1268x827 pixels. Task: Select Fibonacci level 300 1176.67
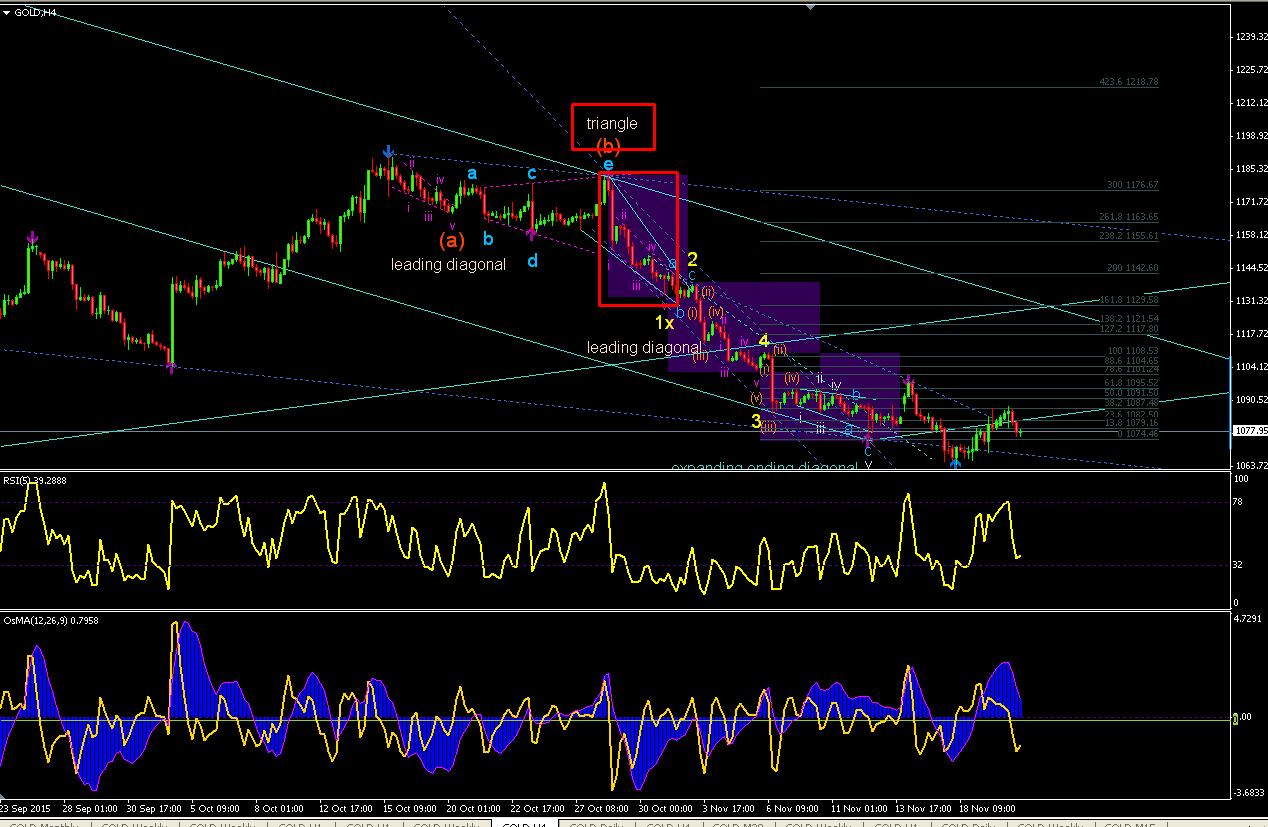tap(1132, 185)
